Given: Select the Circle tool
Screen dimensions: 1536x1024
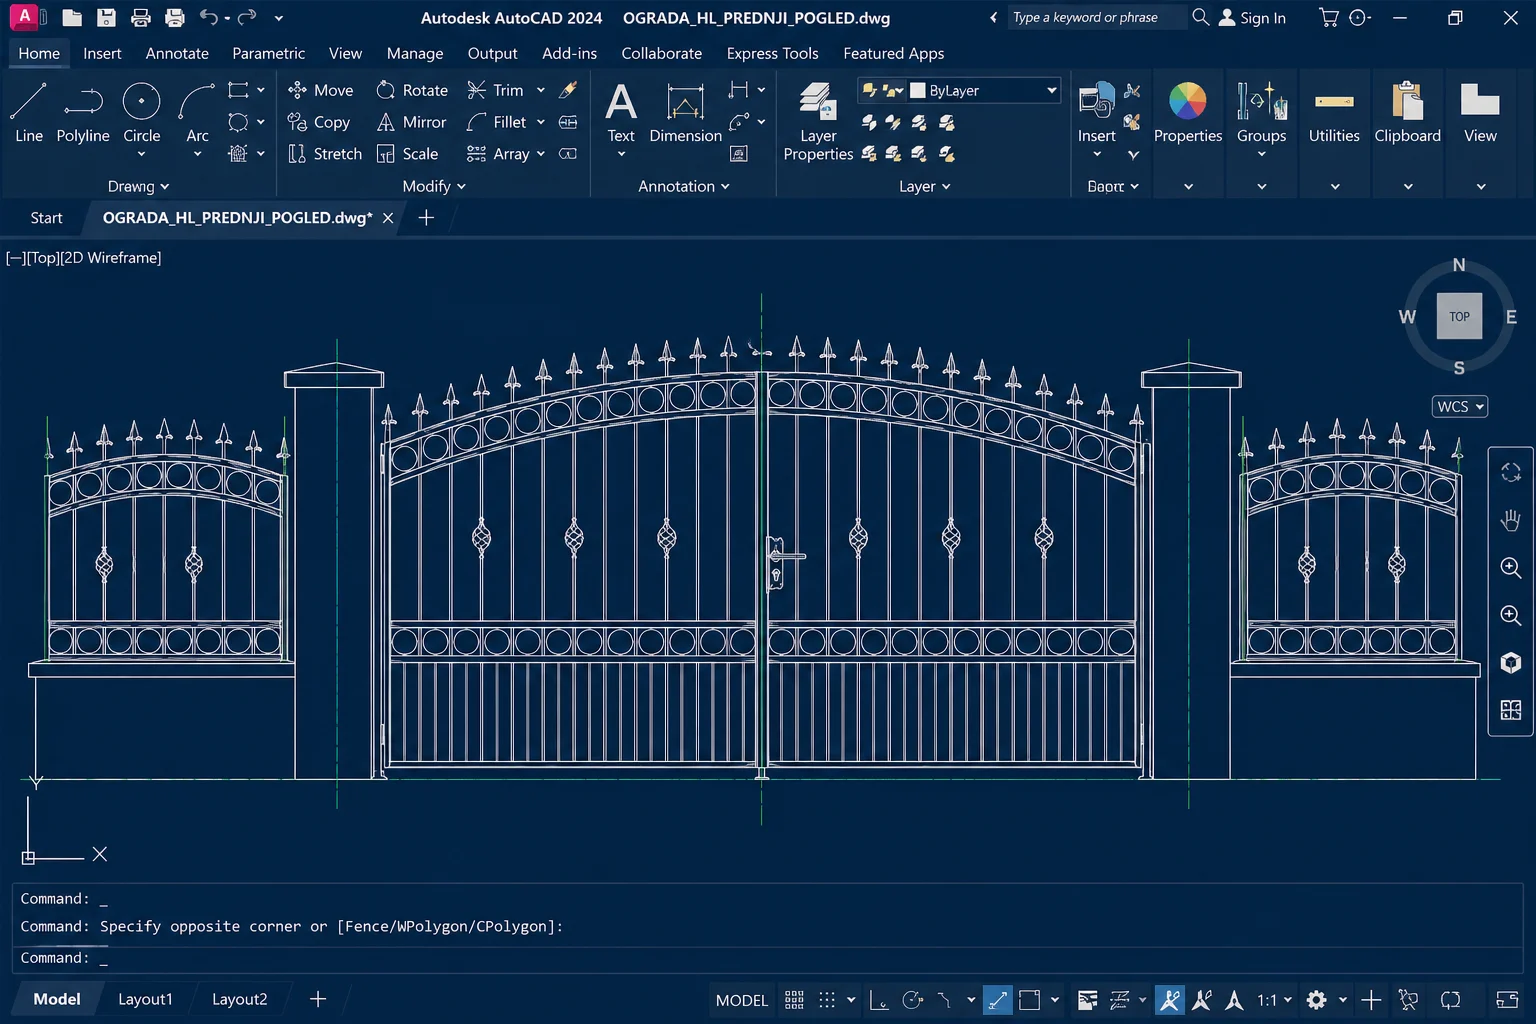Looking at the screenshot, I should pyautogui.click(x=141, y=113).
